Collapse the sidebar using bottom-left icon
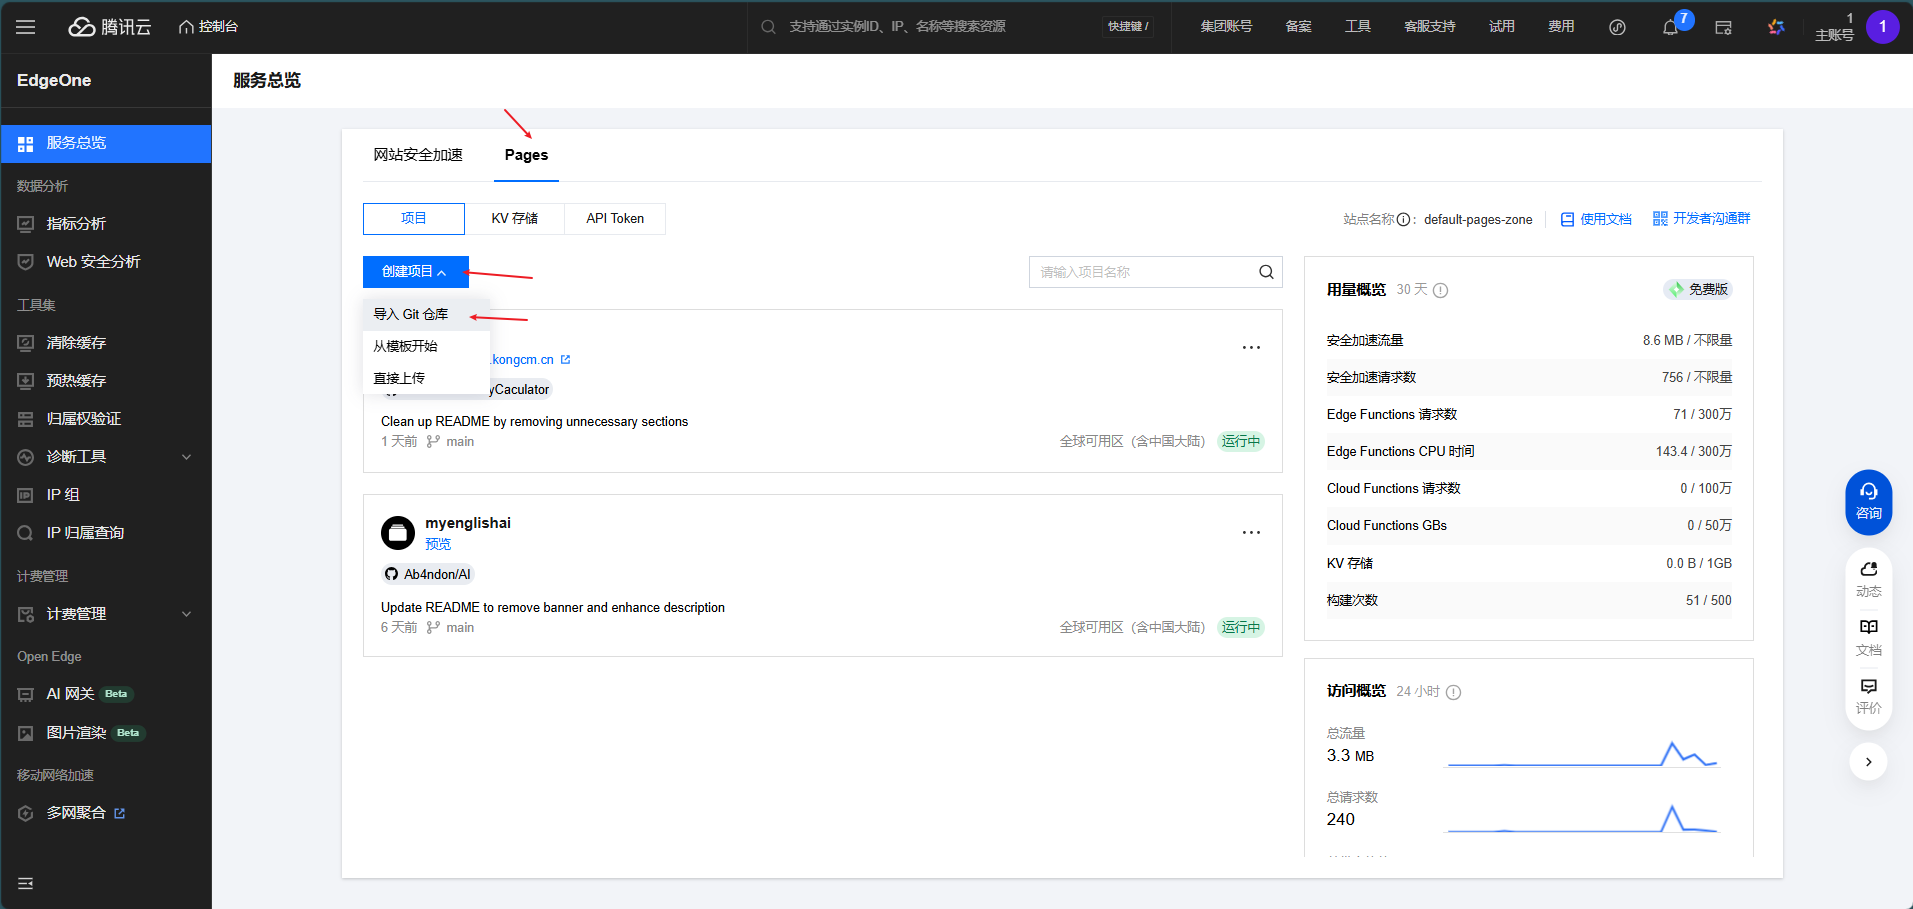Viewport: 1913px width, 909px height. pos(26,883)
